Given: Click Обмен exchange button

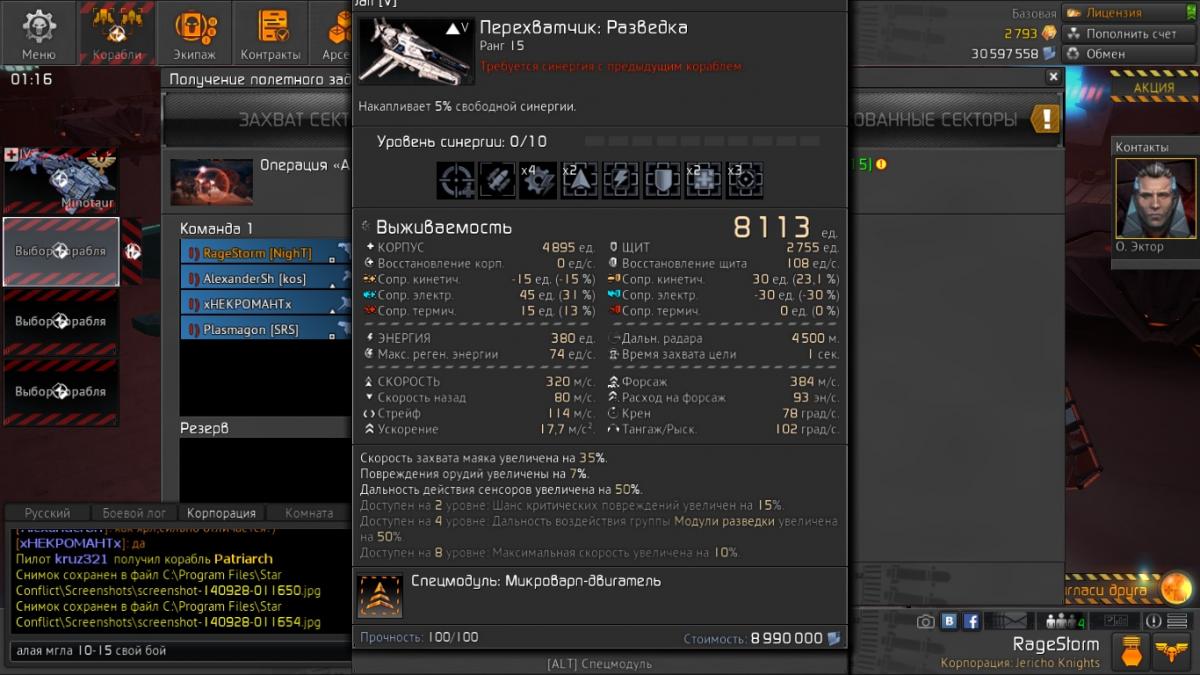Looking at the screenshot, I should 1128,54.
